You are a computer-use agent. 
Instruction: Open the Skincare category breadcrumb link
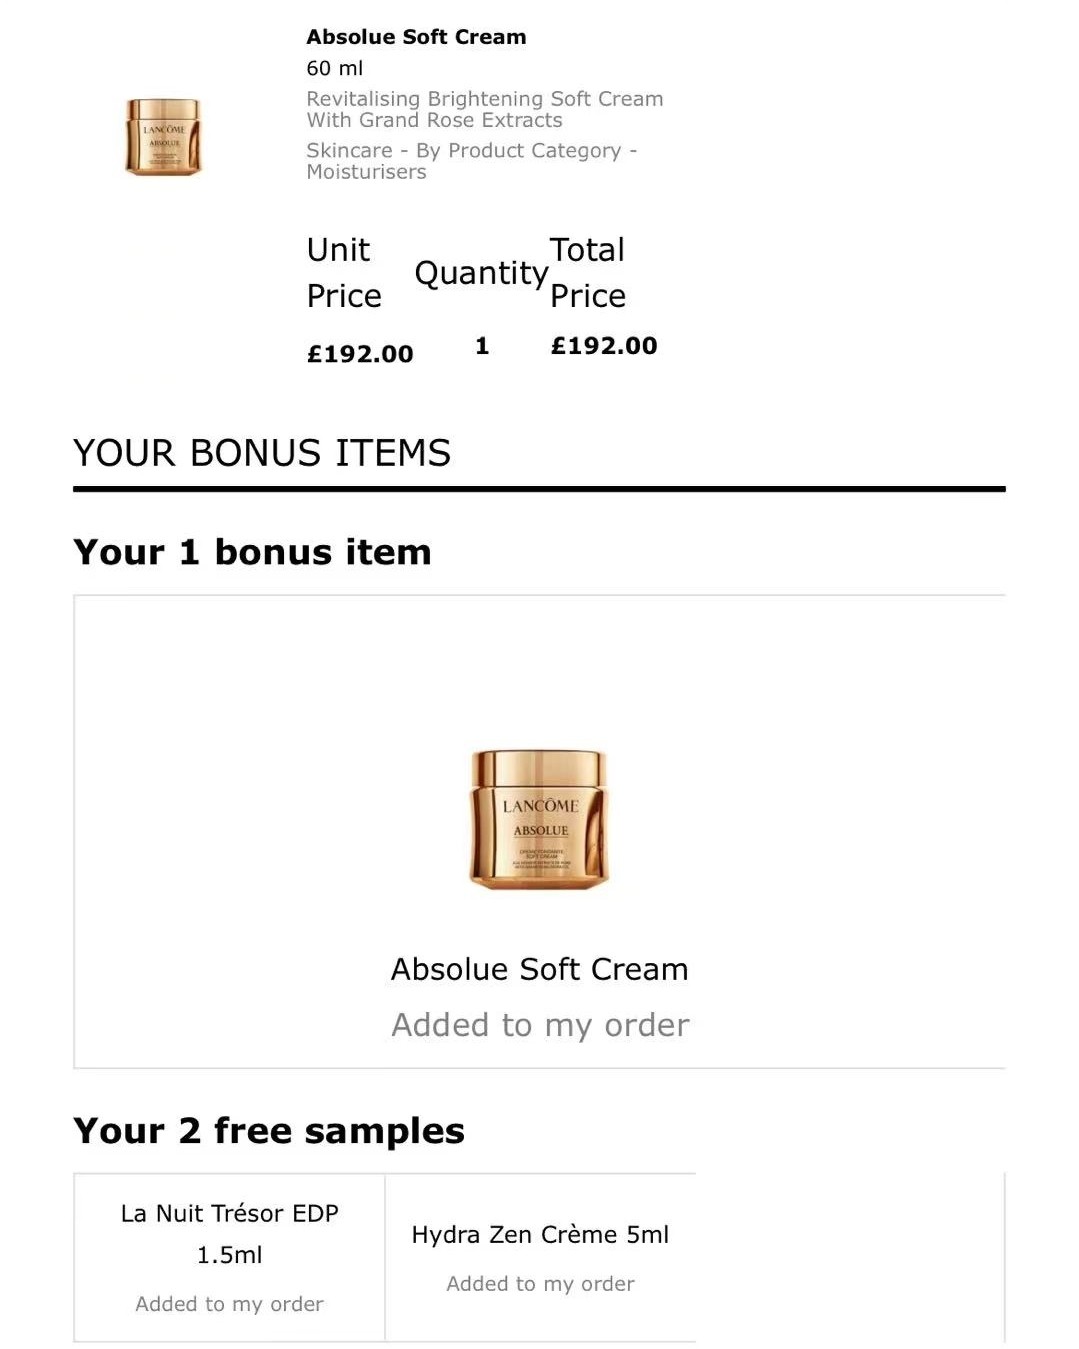(472, 161)
